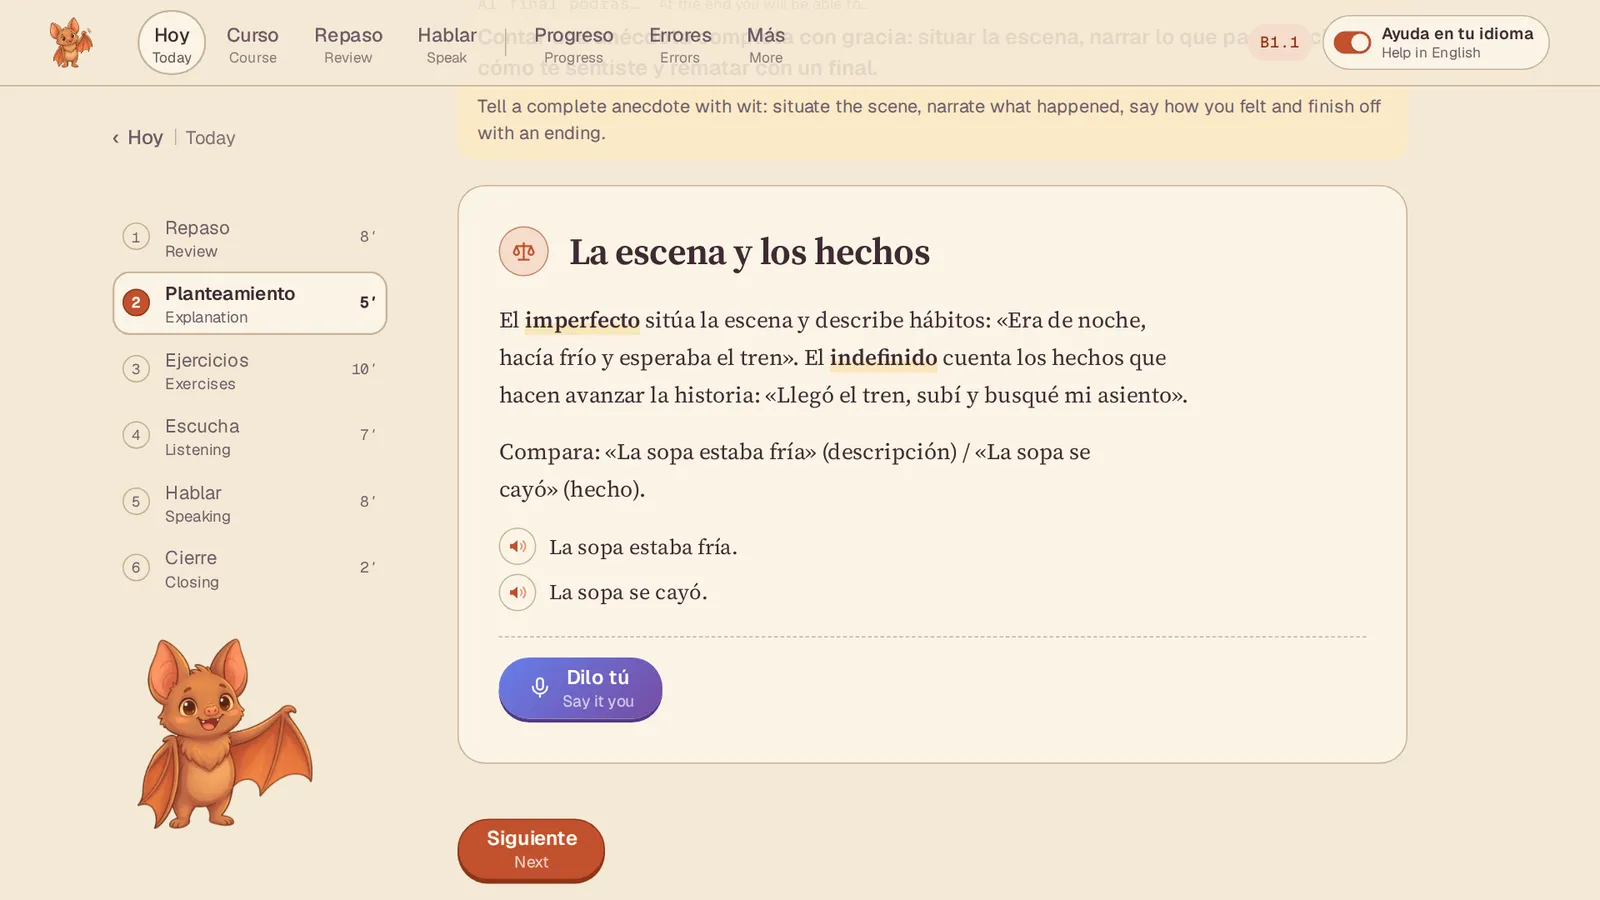
Task: Click the bat mascot logo in header
Action: pos(71,43)
